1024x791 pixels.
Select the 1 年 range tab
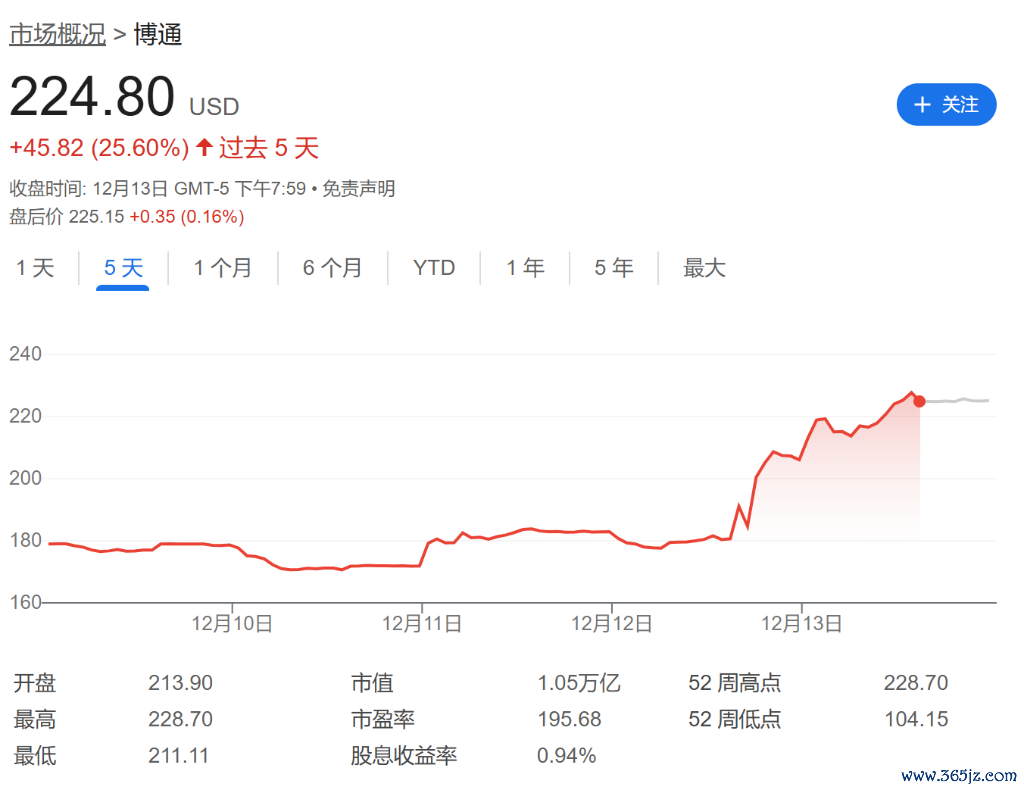pos(525,268)
